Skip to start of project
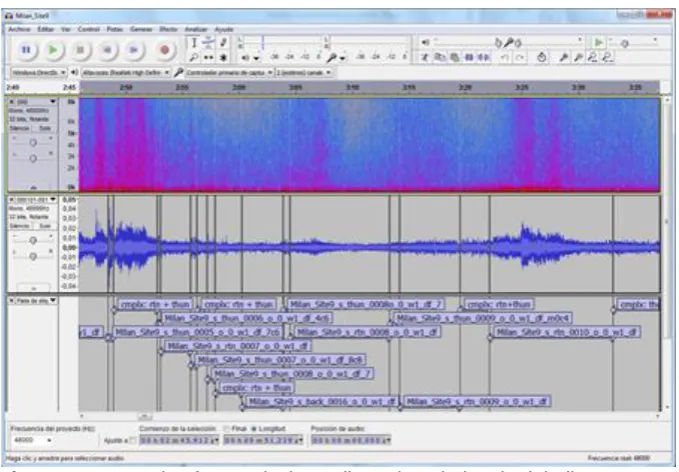Image resolution: width=679 pixels, height=472 pixels. tap(107, 50)
